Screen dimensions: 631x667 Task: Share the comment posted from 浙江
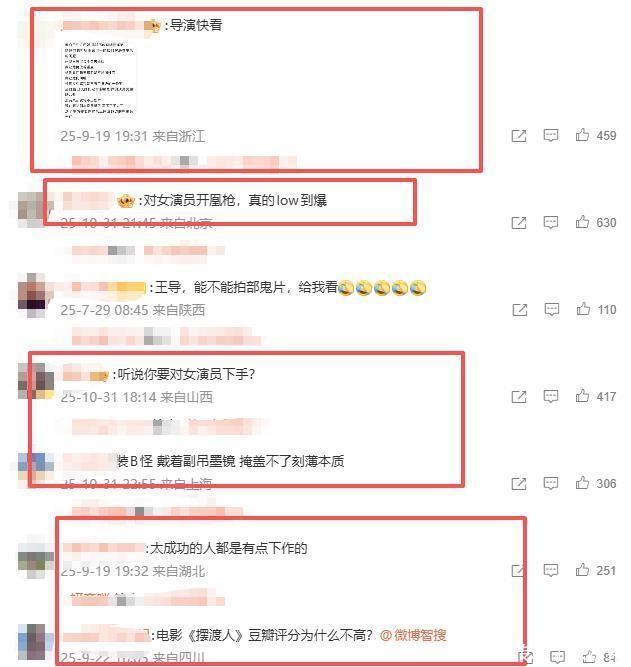pos(519,136)
